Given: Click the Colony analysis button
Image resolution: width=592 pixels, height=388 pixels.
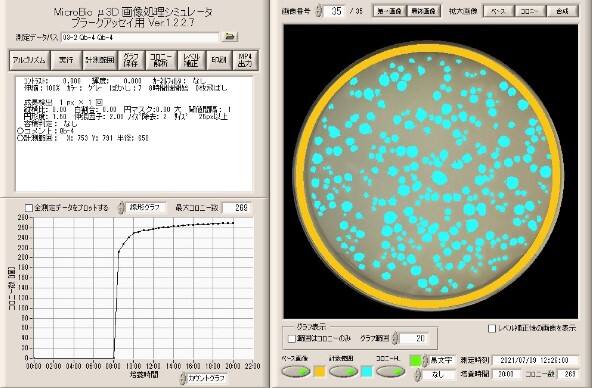Looking at the screenshot, I should (x=161, y=60).
